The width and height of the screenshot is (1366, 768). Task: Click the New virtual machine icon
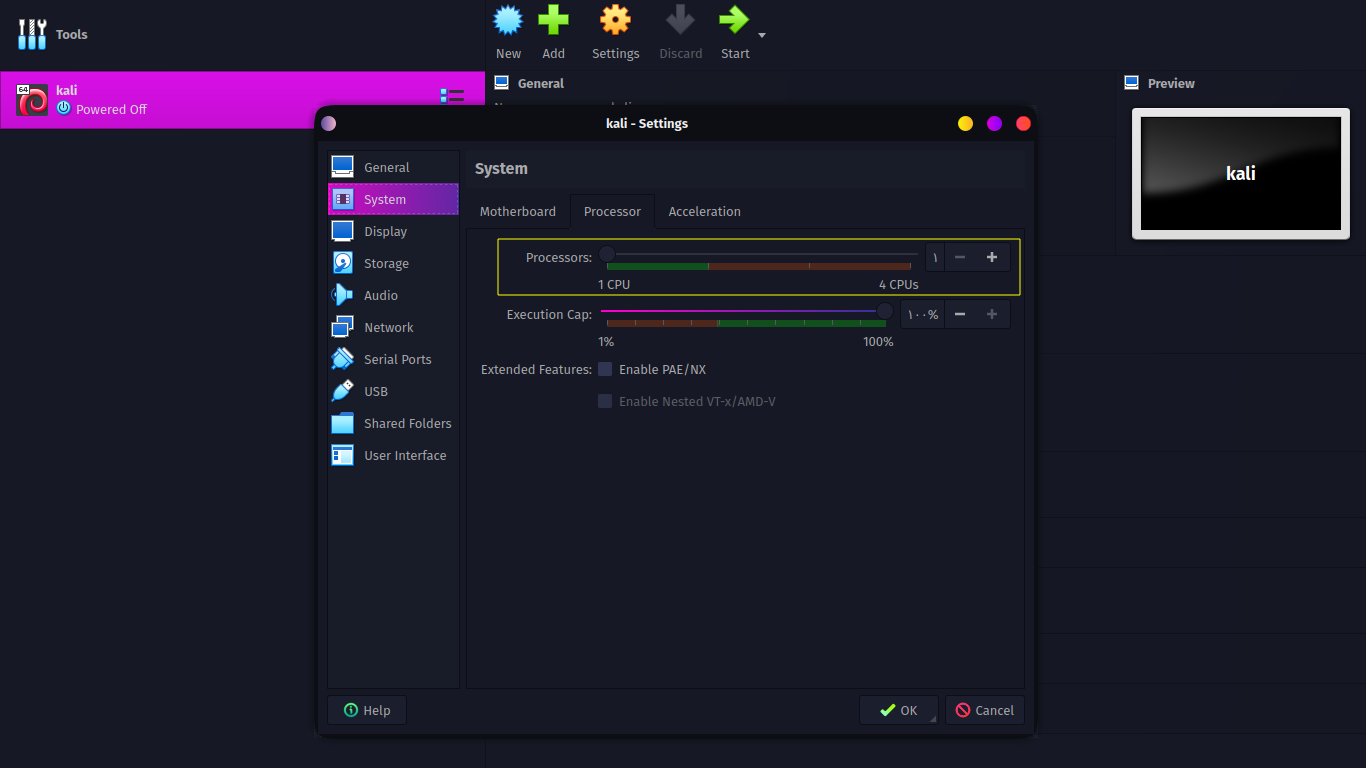click(508, 20)
